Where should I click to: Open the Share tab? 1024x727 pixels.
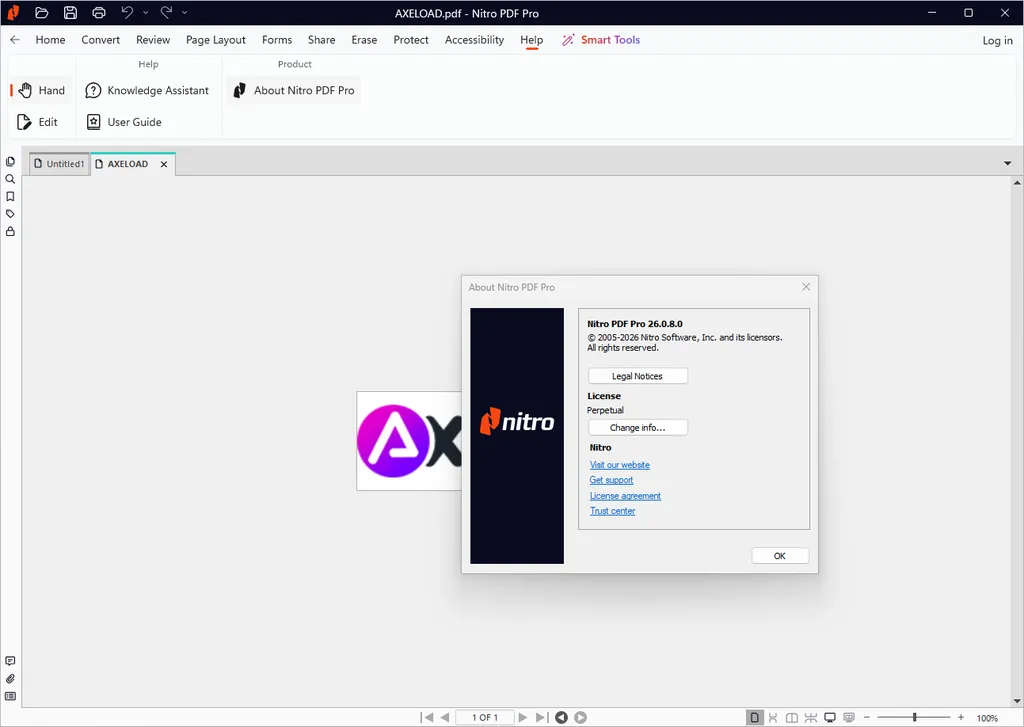[x=321, y=40]
